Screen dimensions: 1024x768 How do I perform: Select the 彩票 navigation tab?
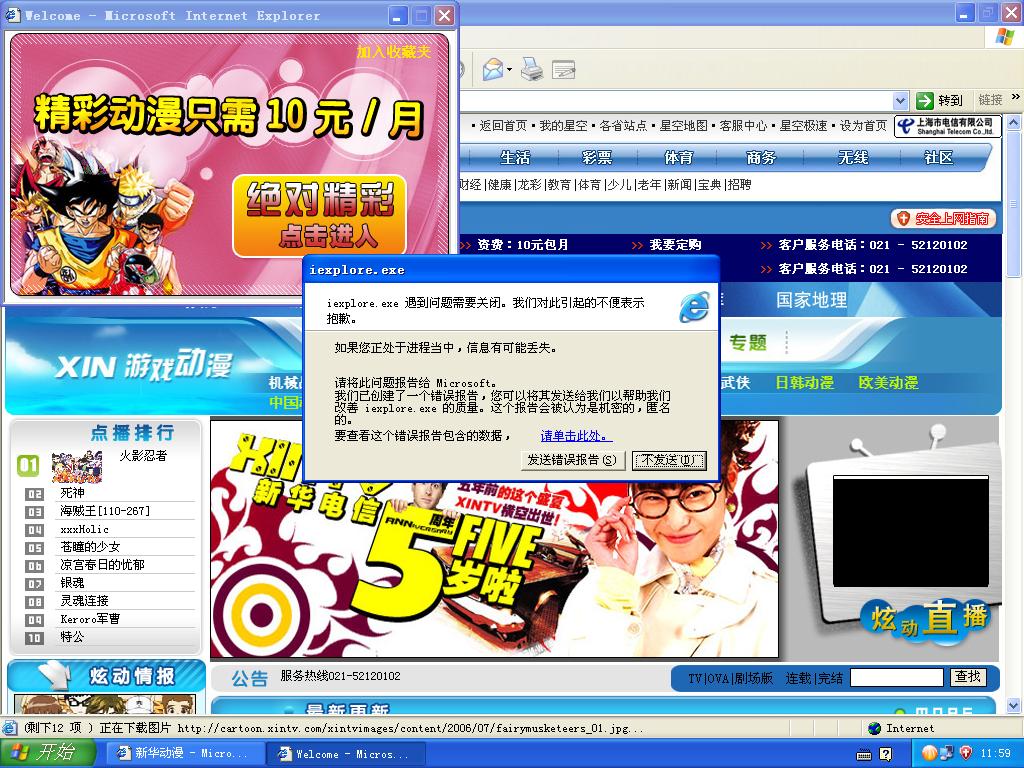(597, 157)
